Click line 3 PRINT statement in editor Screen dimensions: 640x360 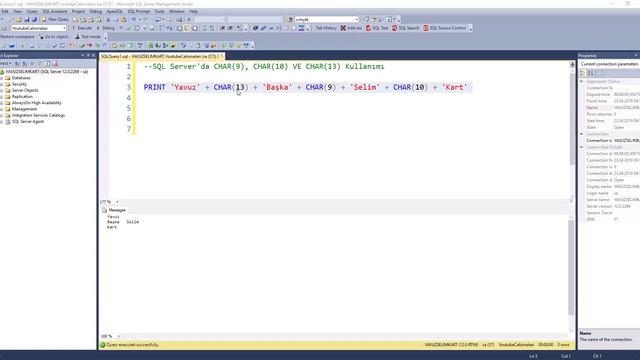point(307,87)
